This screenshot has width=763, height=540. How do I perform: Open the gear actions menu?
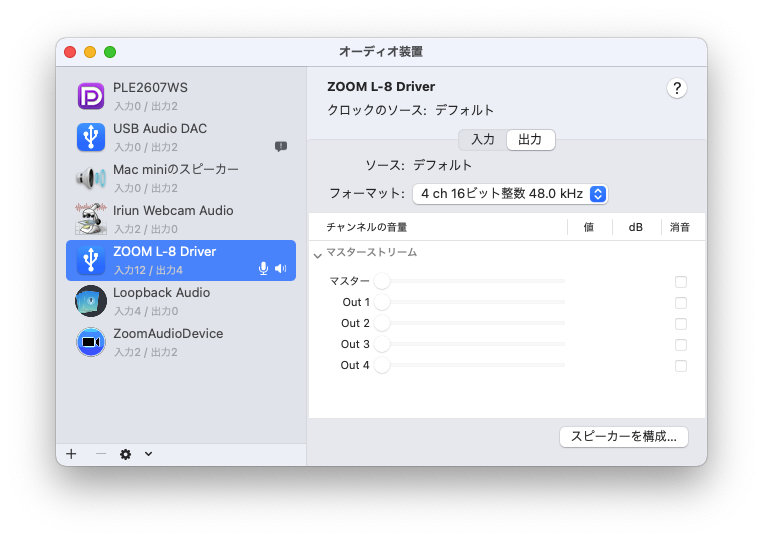(x=126, y=454)
